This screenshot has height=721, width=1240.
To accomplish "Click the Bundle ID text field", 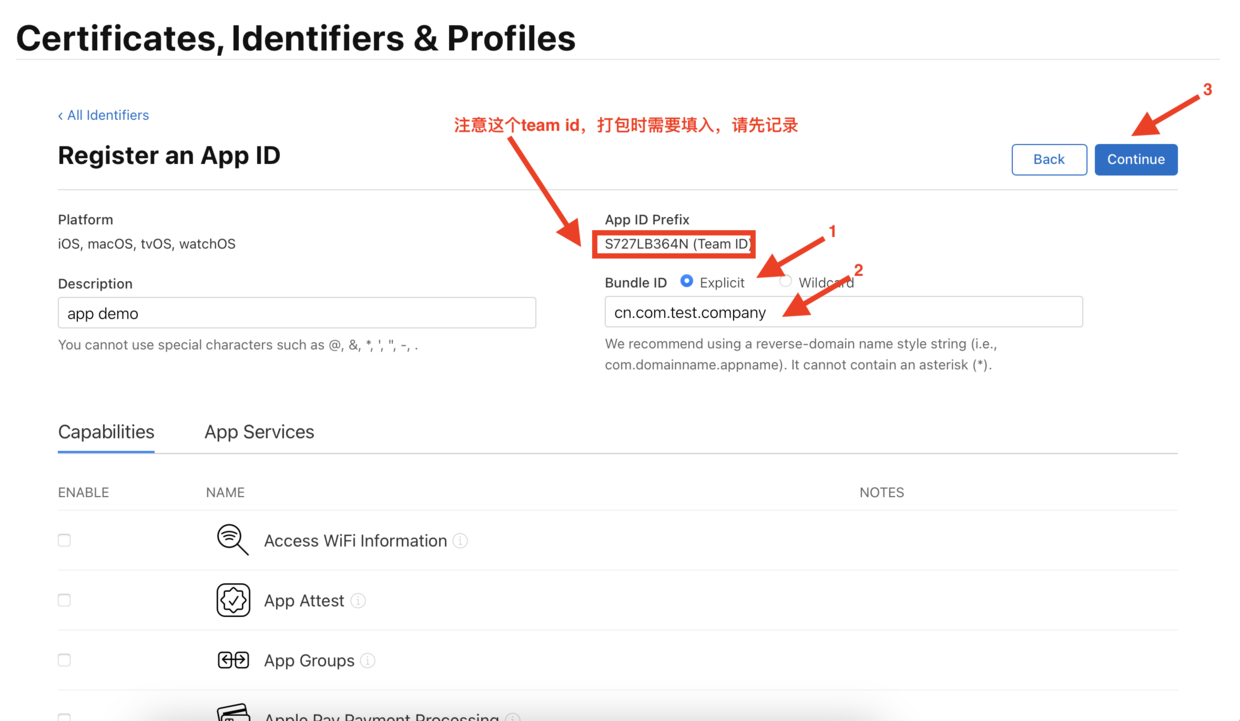I will click(844, 312).
